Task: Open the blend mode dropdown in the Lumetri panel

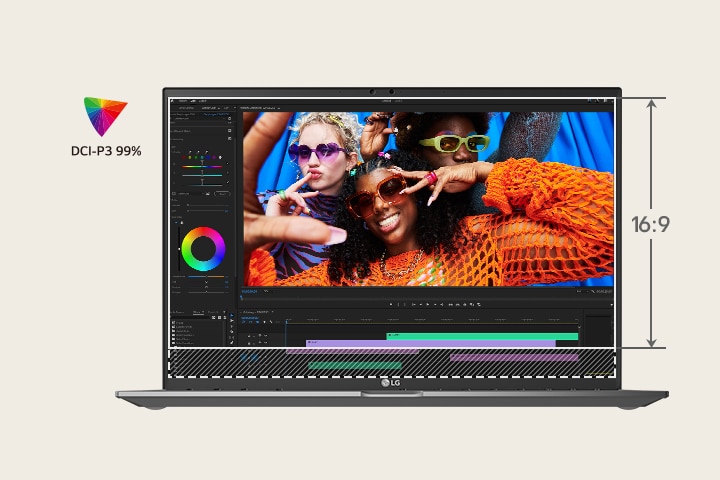Action: point(188,194)
